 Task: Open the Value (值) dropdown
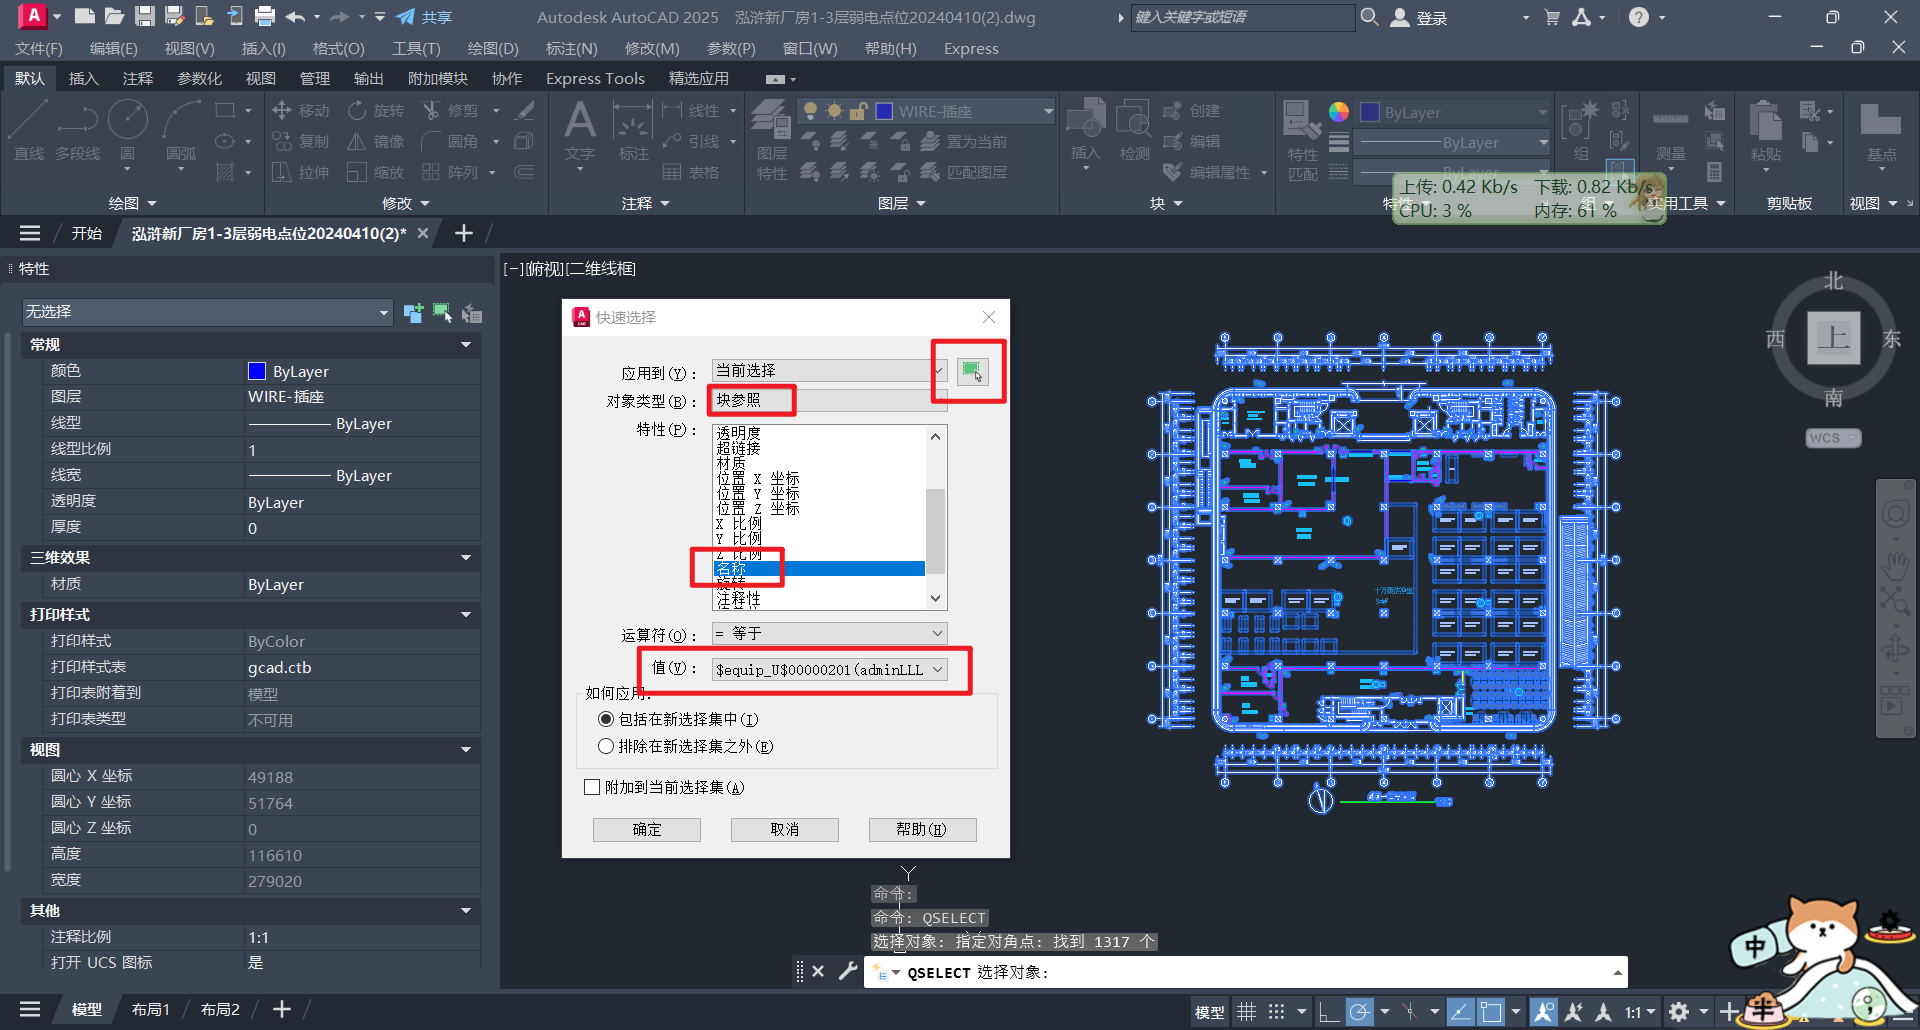[x=829, y=669]
